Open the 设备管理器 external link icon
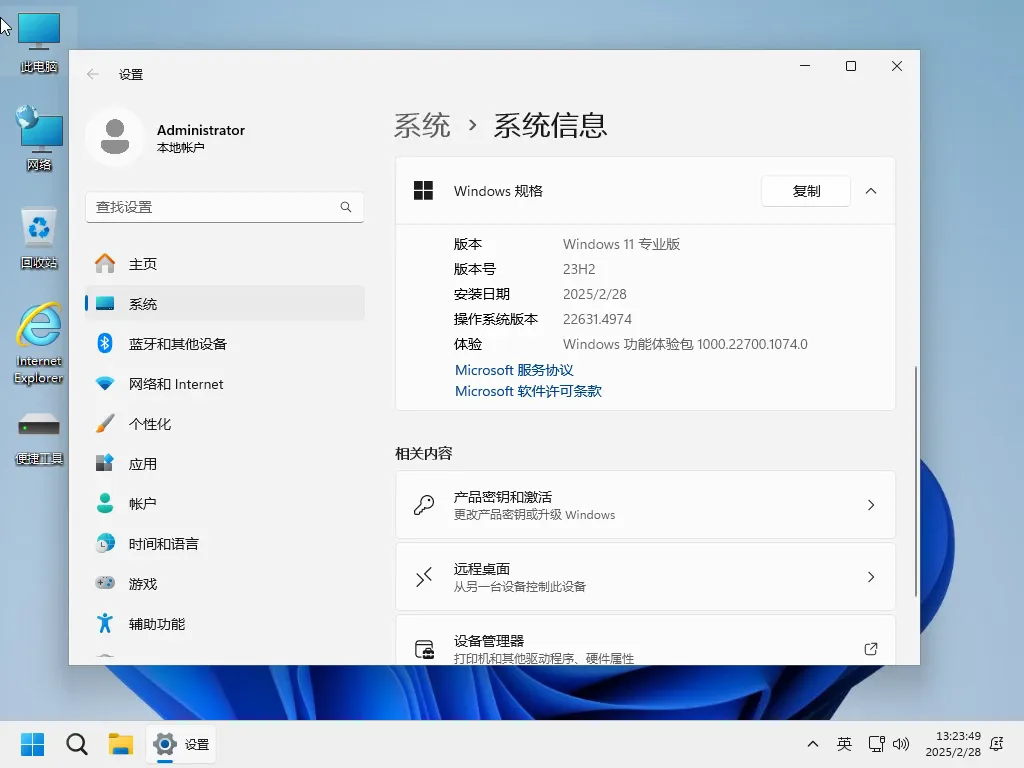1024x768 pixels. coord(870,648)
